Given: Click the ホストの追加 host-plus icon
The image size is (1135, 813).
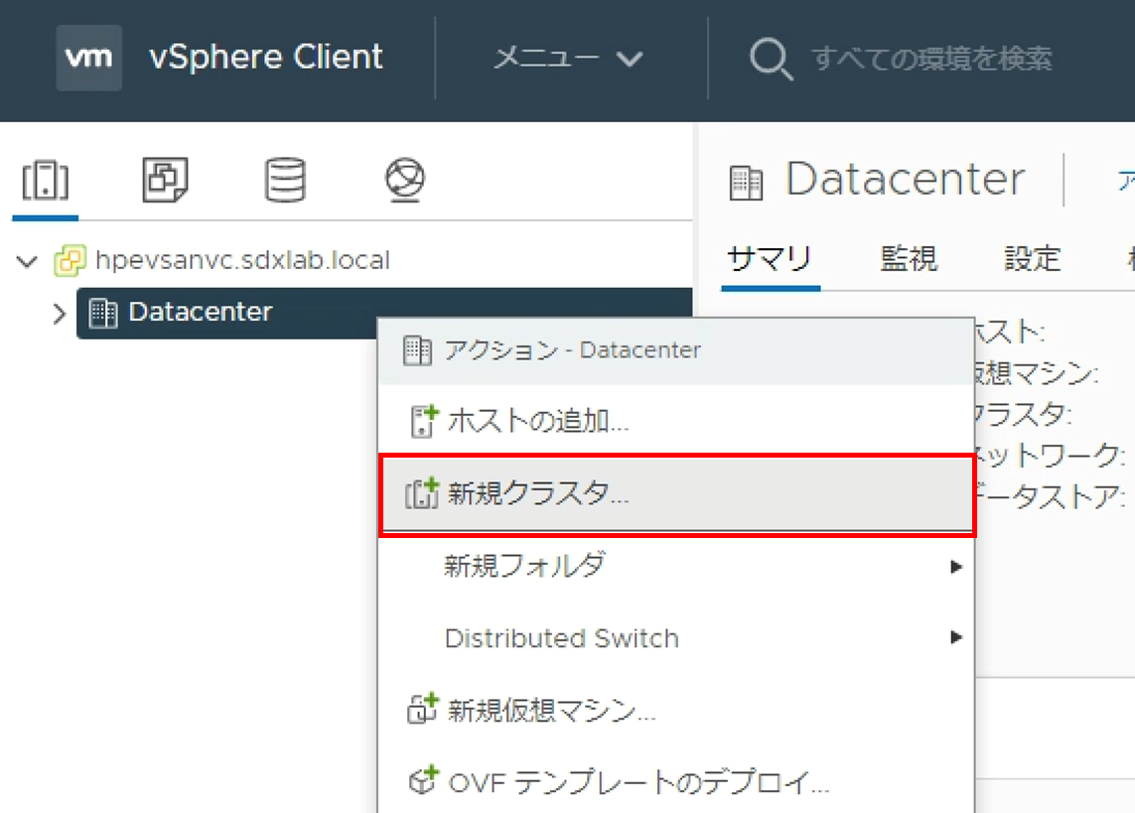Looking at the screenshot, I should tap(424, 421).
